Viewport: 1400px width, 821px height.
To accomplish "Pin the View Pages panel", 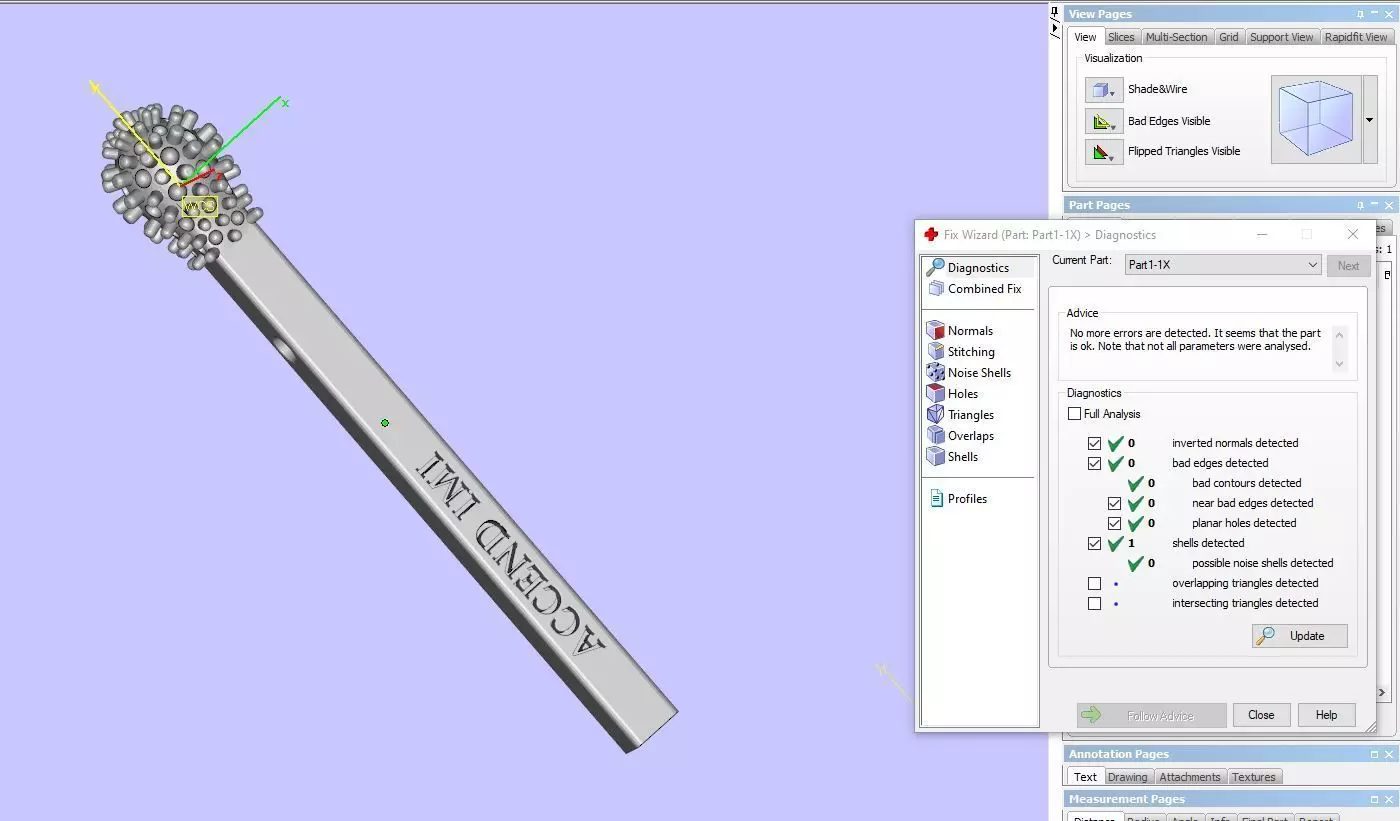I will click(1360, 14).
